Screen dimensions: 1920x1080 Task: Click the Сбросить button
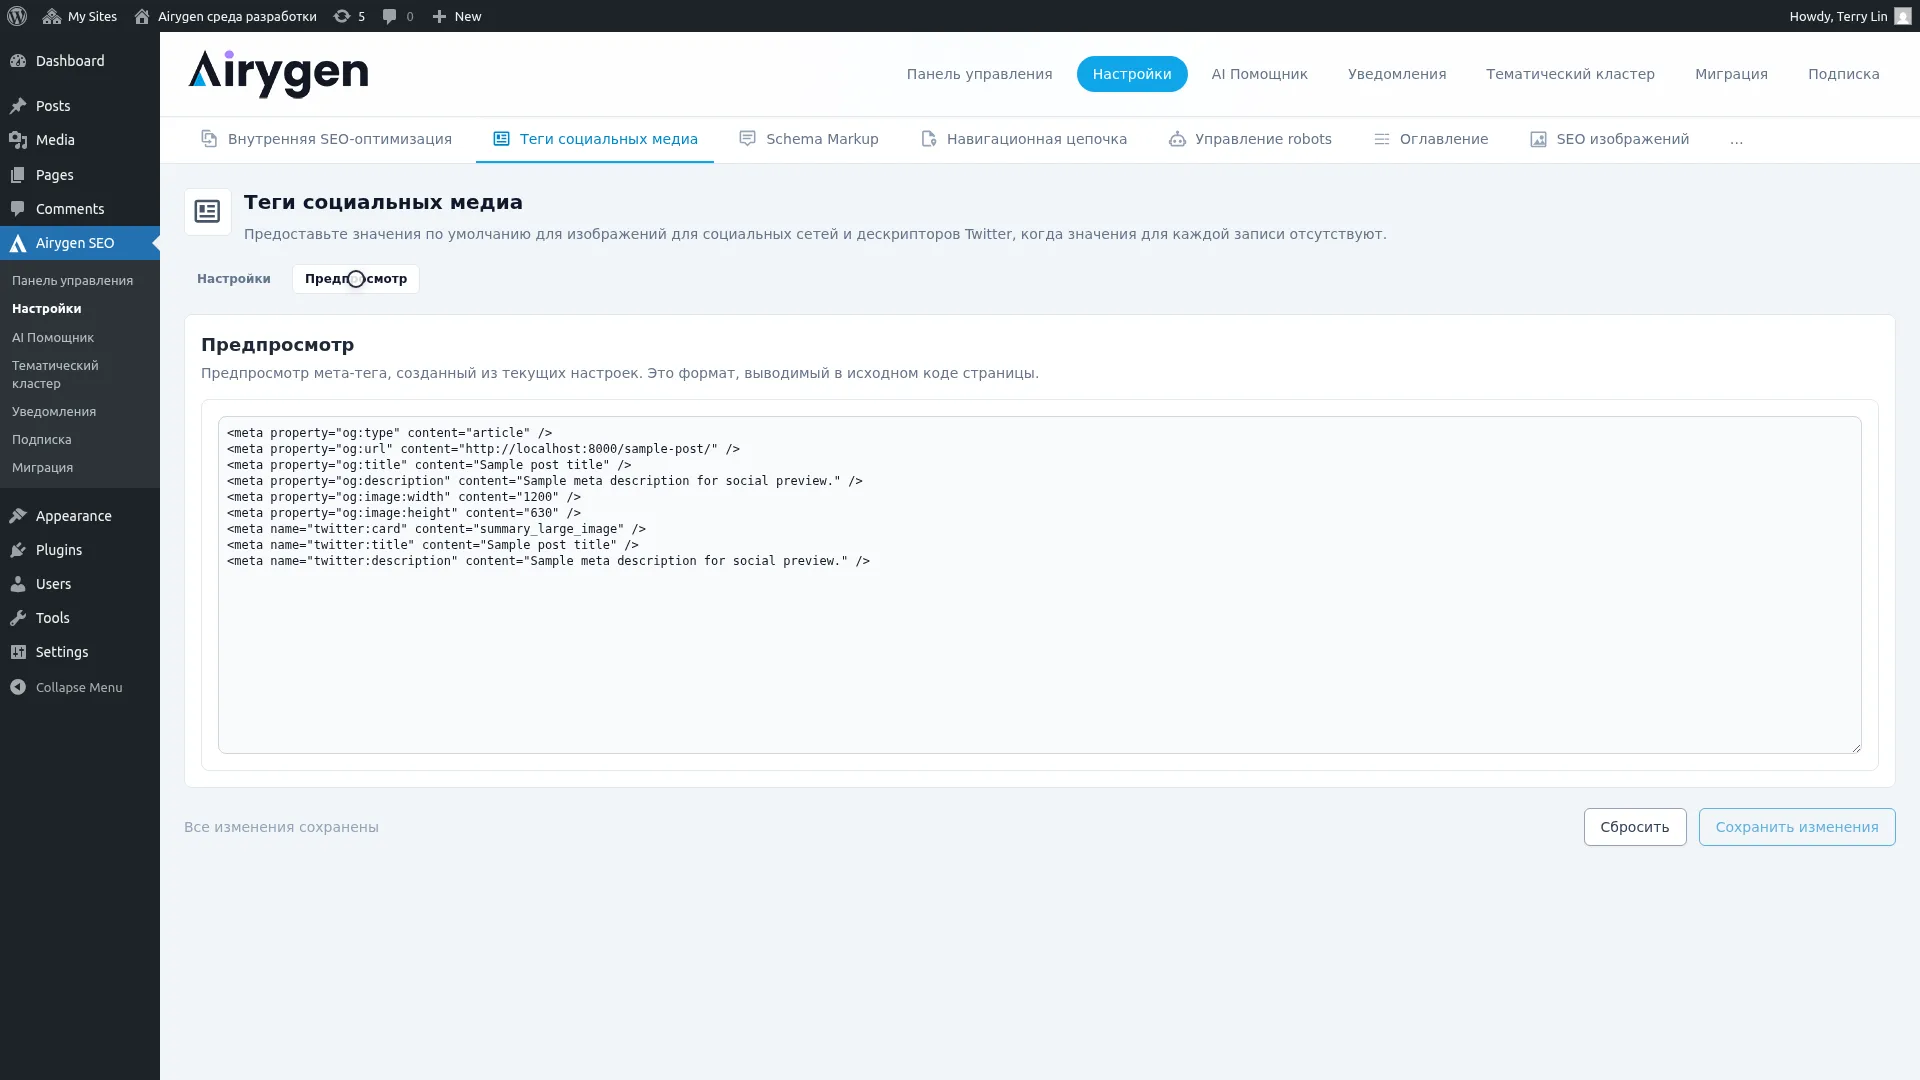coord(1635,827)
